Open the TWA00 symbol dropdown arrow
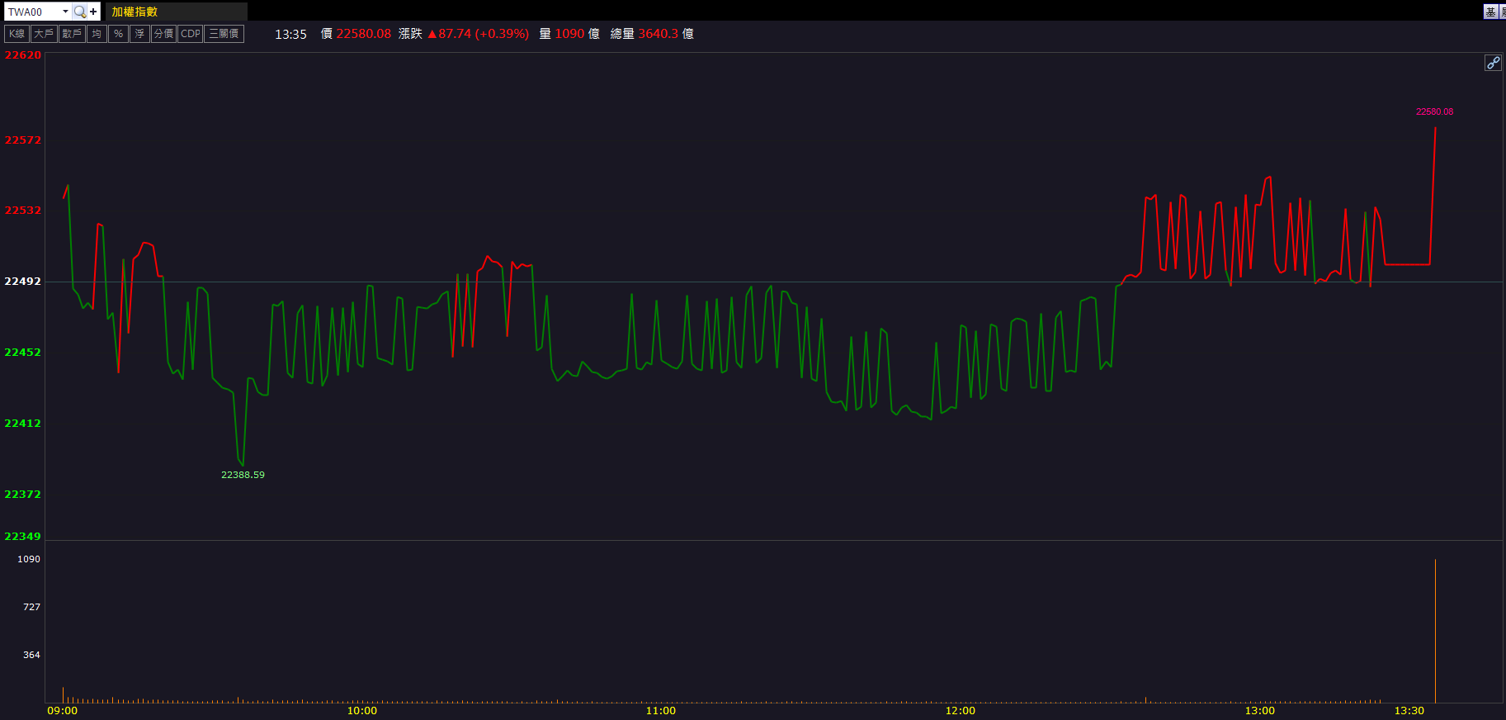Viewport: 1506px width, 720px height. click(65, 12)
